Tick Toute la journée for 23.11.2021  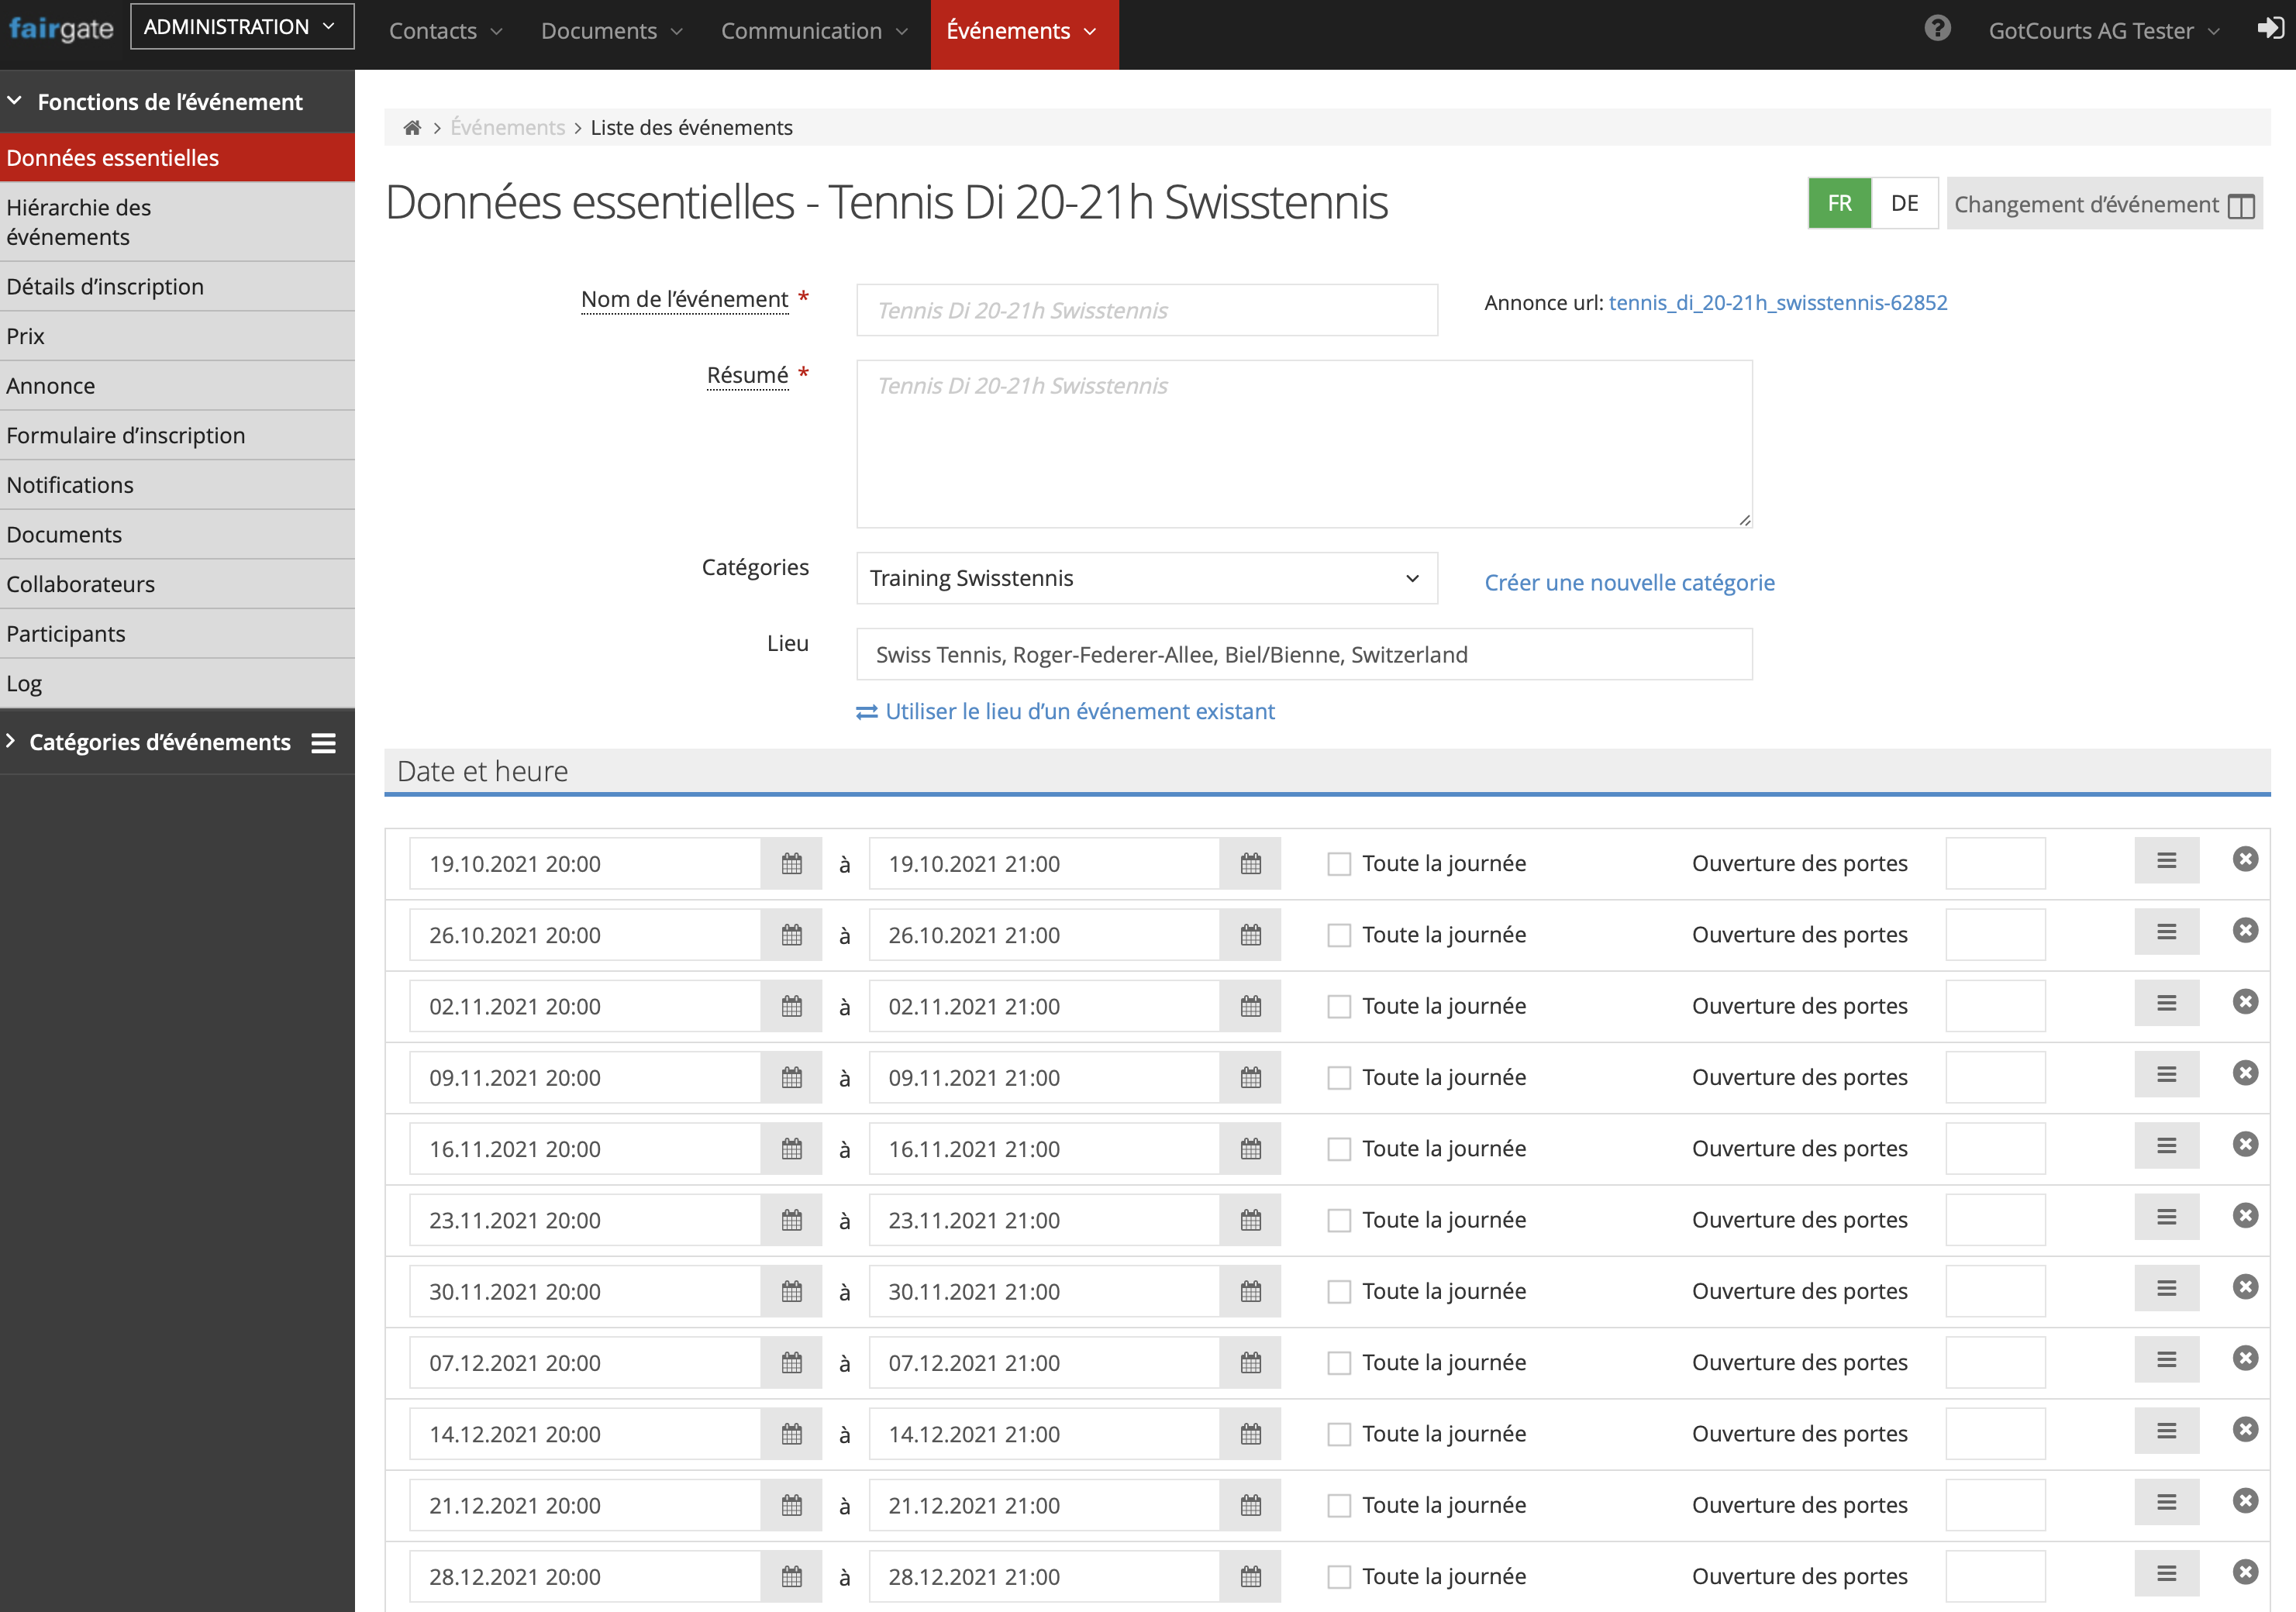point(1338,1220)
